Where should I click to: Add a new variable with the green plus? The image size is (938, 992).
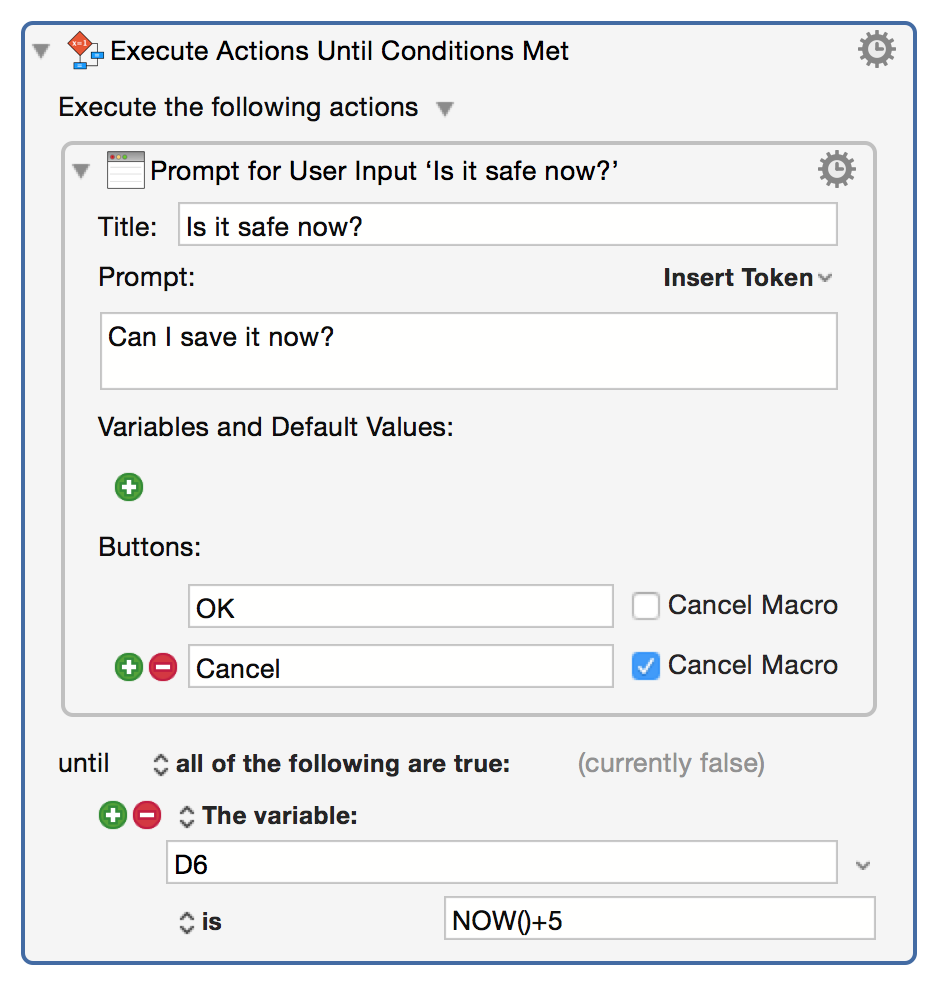pos(129,487)
